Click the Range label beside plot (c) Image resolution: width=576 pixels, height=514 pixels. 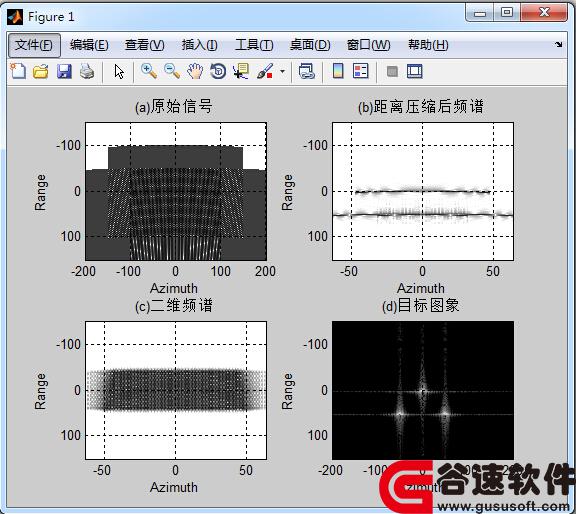tap(40, 391)
